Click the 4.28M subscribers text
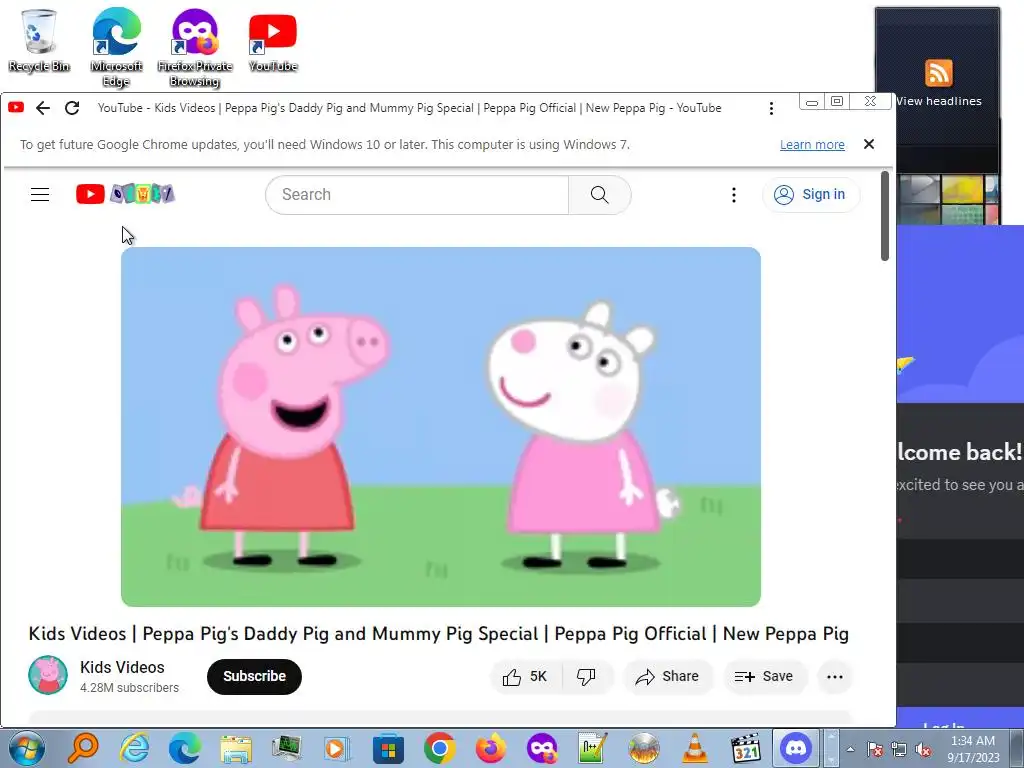This screenshot has width=1024, height=768. coord(129,688)
